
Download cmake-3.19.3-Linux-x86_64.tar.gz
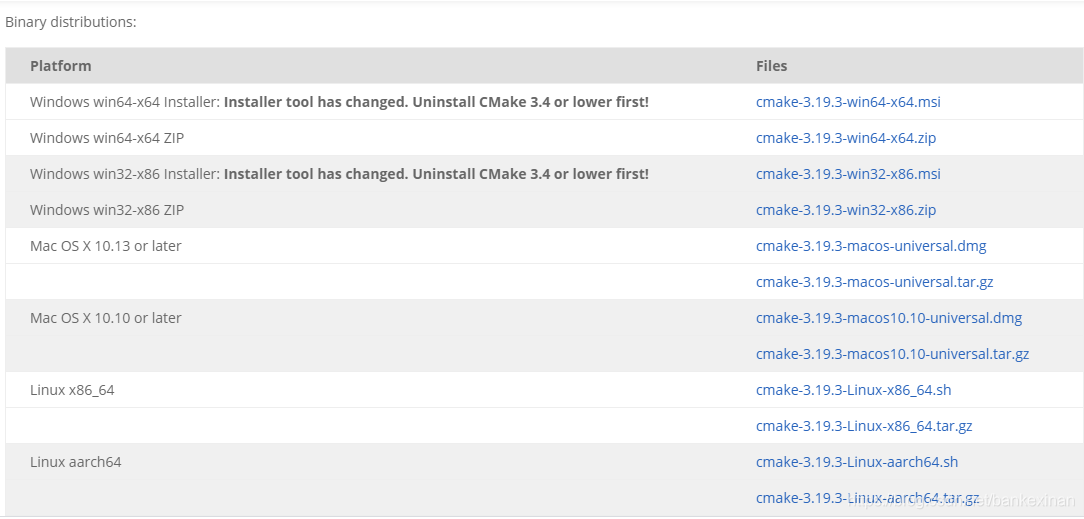pos(864,426)
